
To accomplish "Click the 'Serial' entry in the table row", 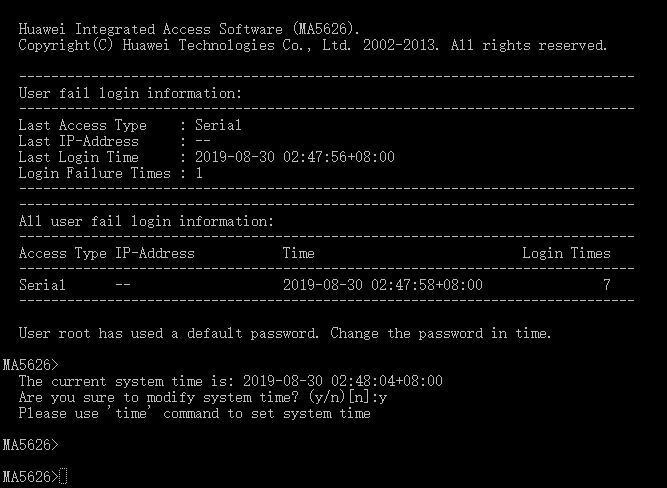I will click(x=42, y=285).
